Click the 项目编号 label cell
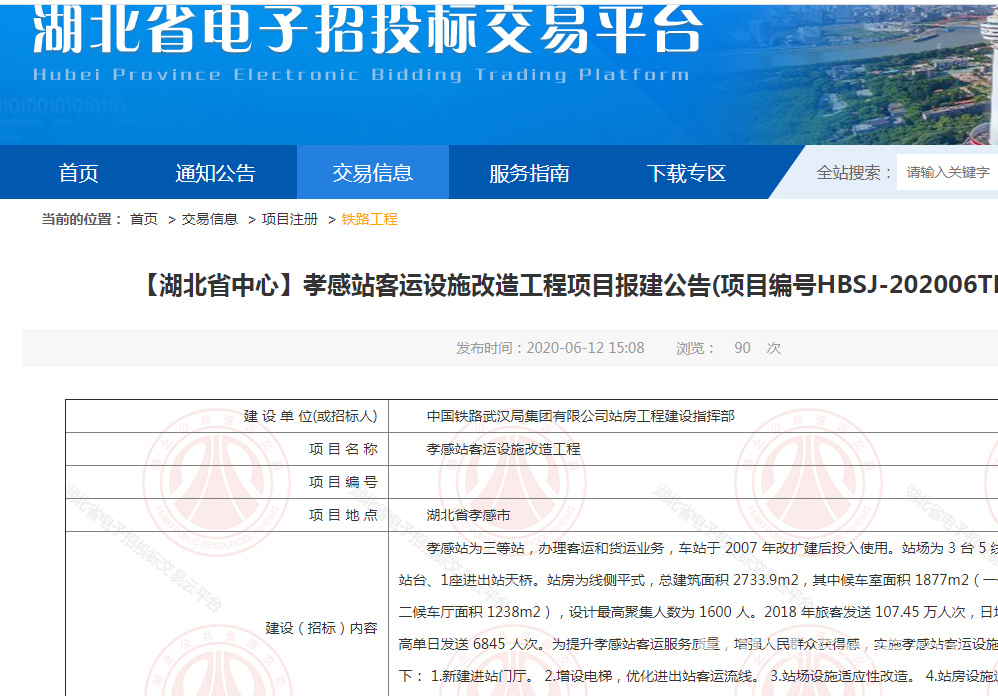This screenshot has width=998, height=696. [x=227, y=482]
